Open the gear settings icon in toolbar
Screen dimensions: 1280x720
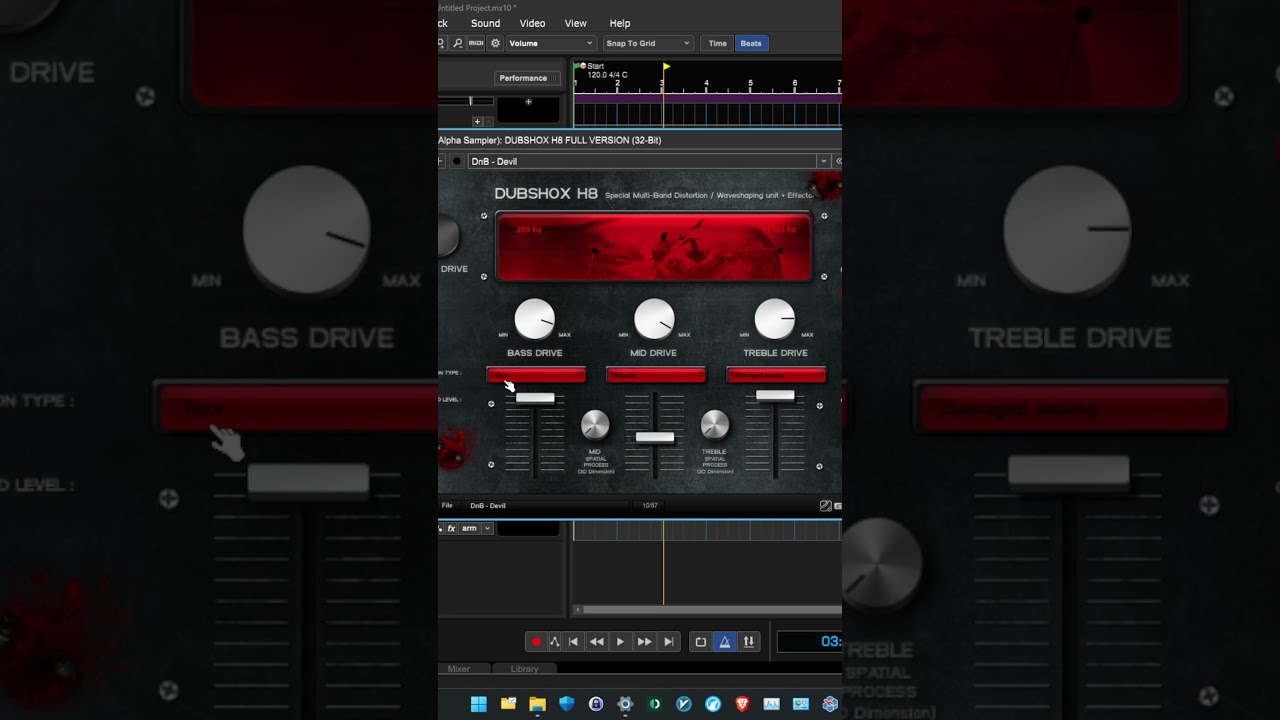click(x=495, y=43)
